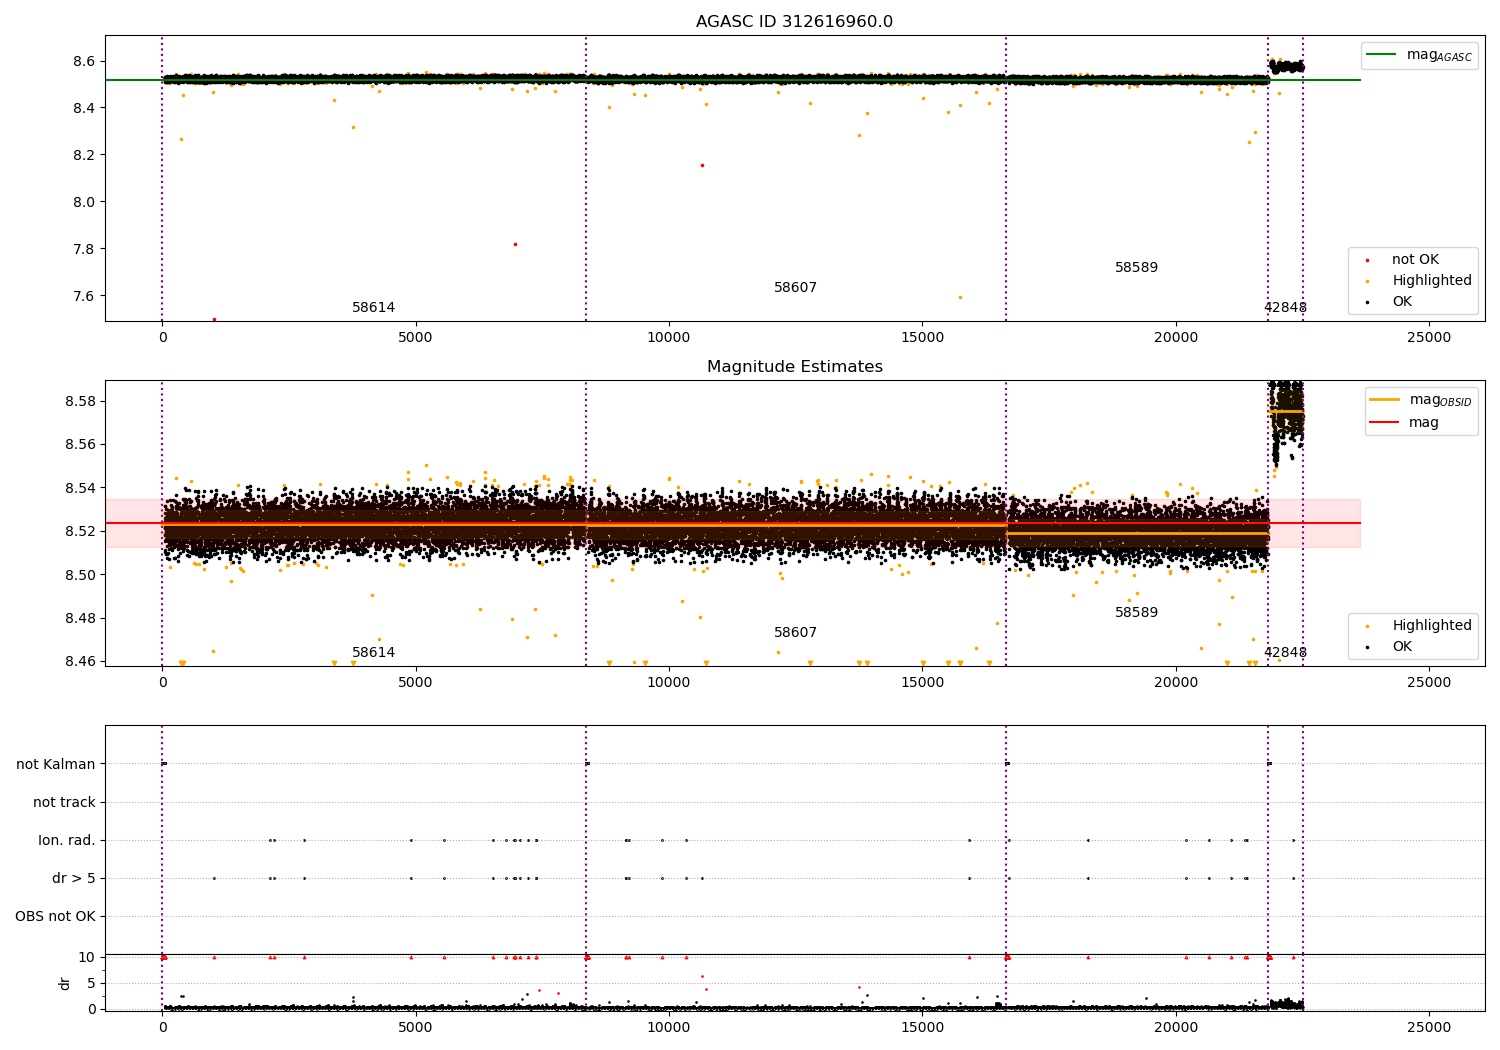Click the red not-OK point near magnitude 7.82
Image resolution: width=1500 pixels, height=1050 pixels.
click(515, 244)
